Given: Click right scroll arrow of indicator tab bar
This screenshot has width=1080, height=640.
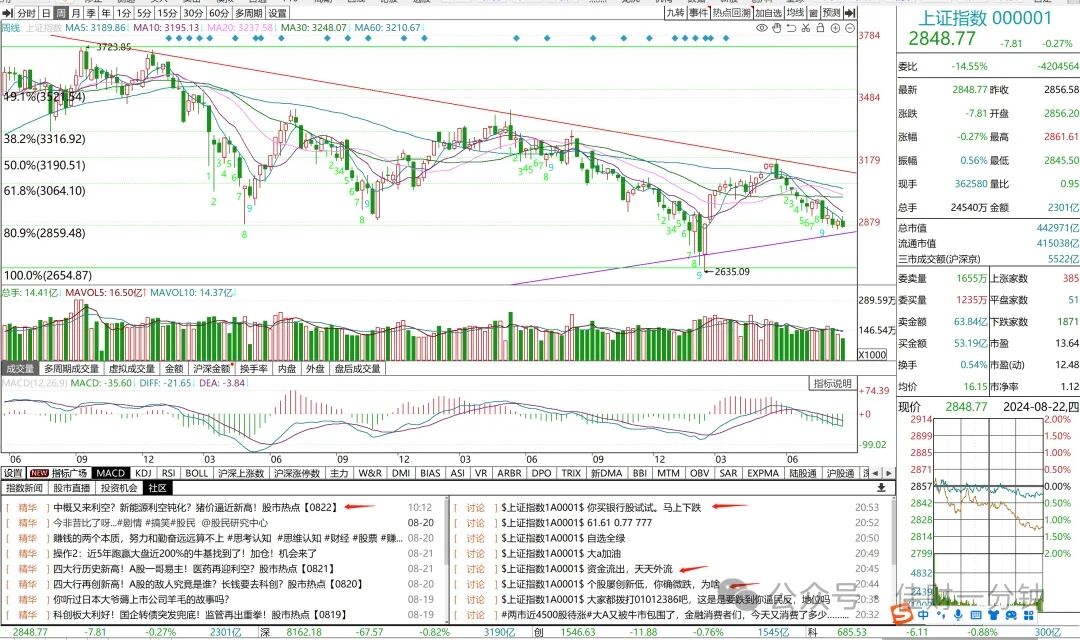Looking at the screenshot, I should [889, 473].
